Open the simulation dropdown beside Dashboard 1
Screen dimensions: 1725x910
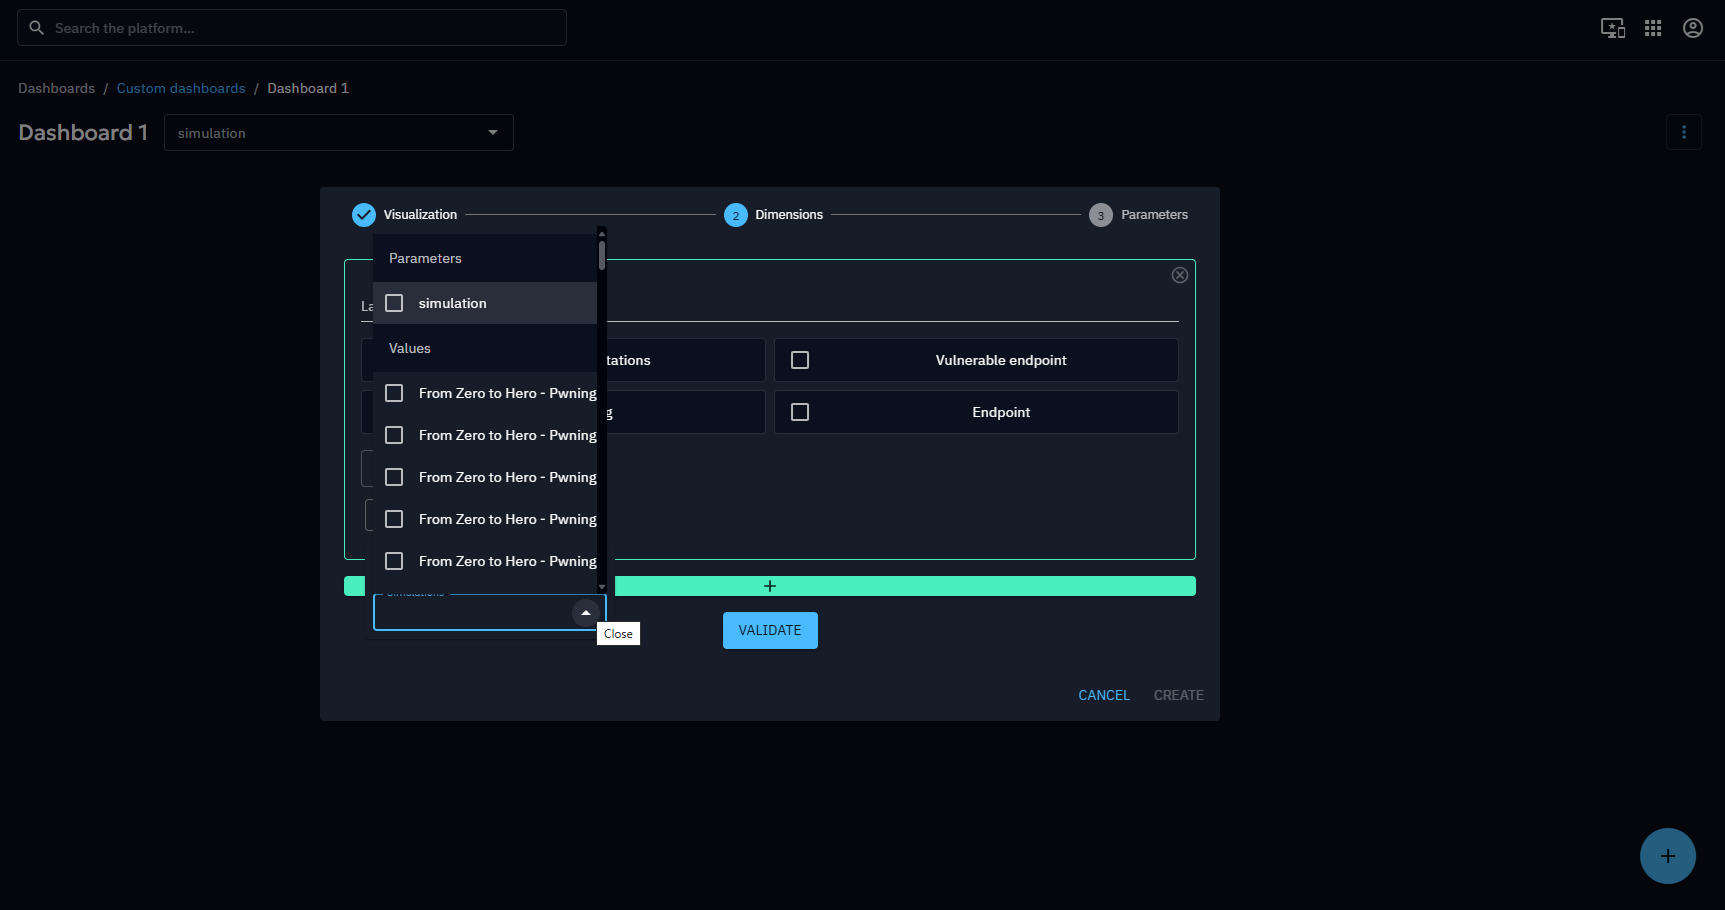(x=338, y=133)
